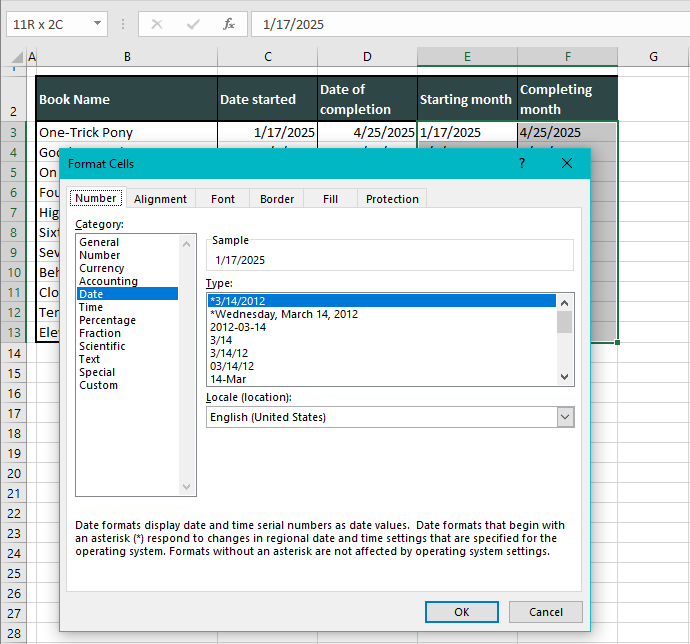Click the formula bar Enter checkmark icon

[x=193, y=24]
